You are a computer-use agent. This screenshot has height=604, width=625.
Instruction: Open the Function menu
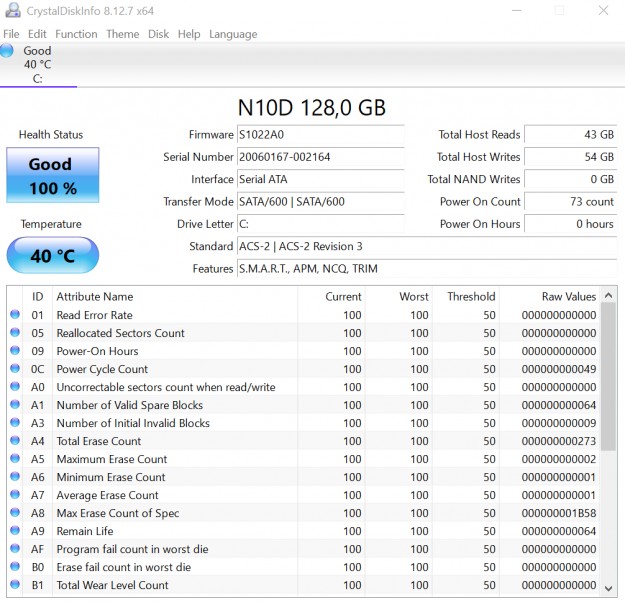tap(76, 34)
